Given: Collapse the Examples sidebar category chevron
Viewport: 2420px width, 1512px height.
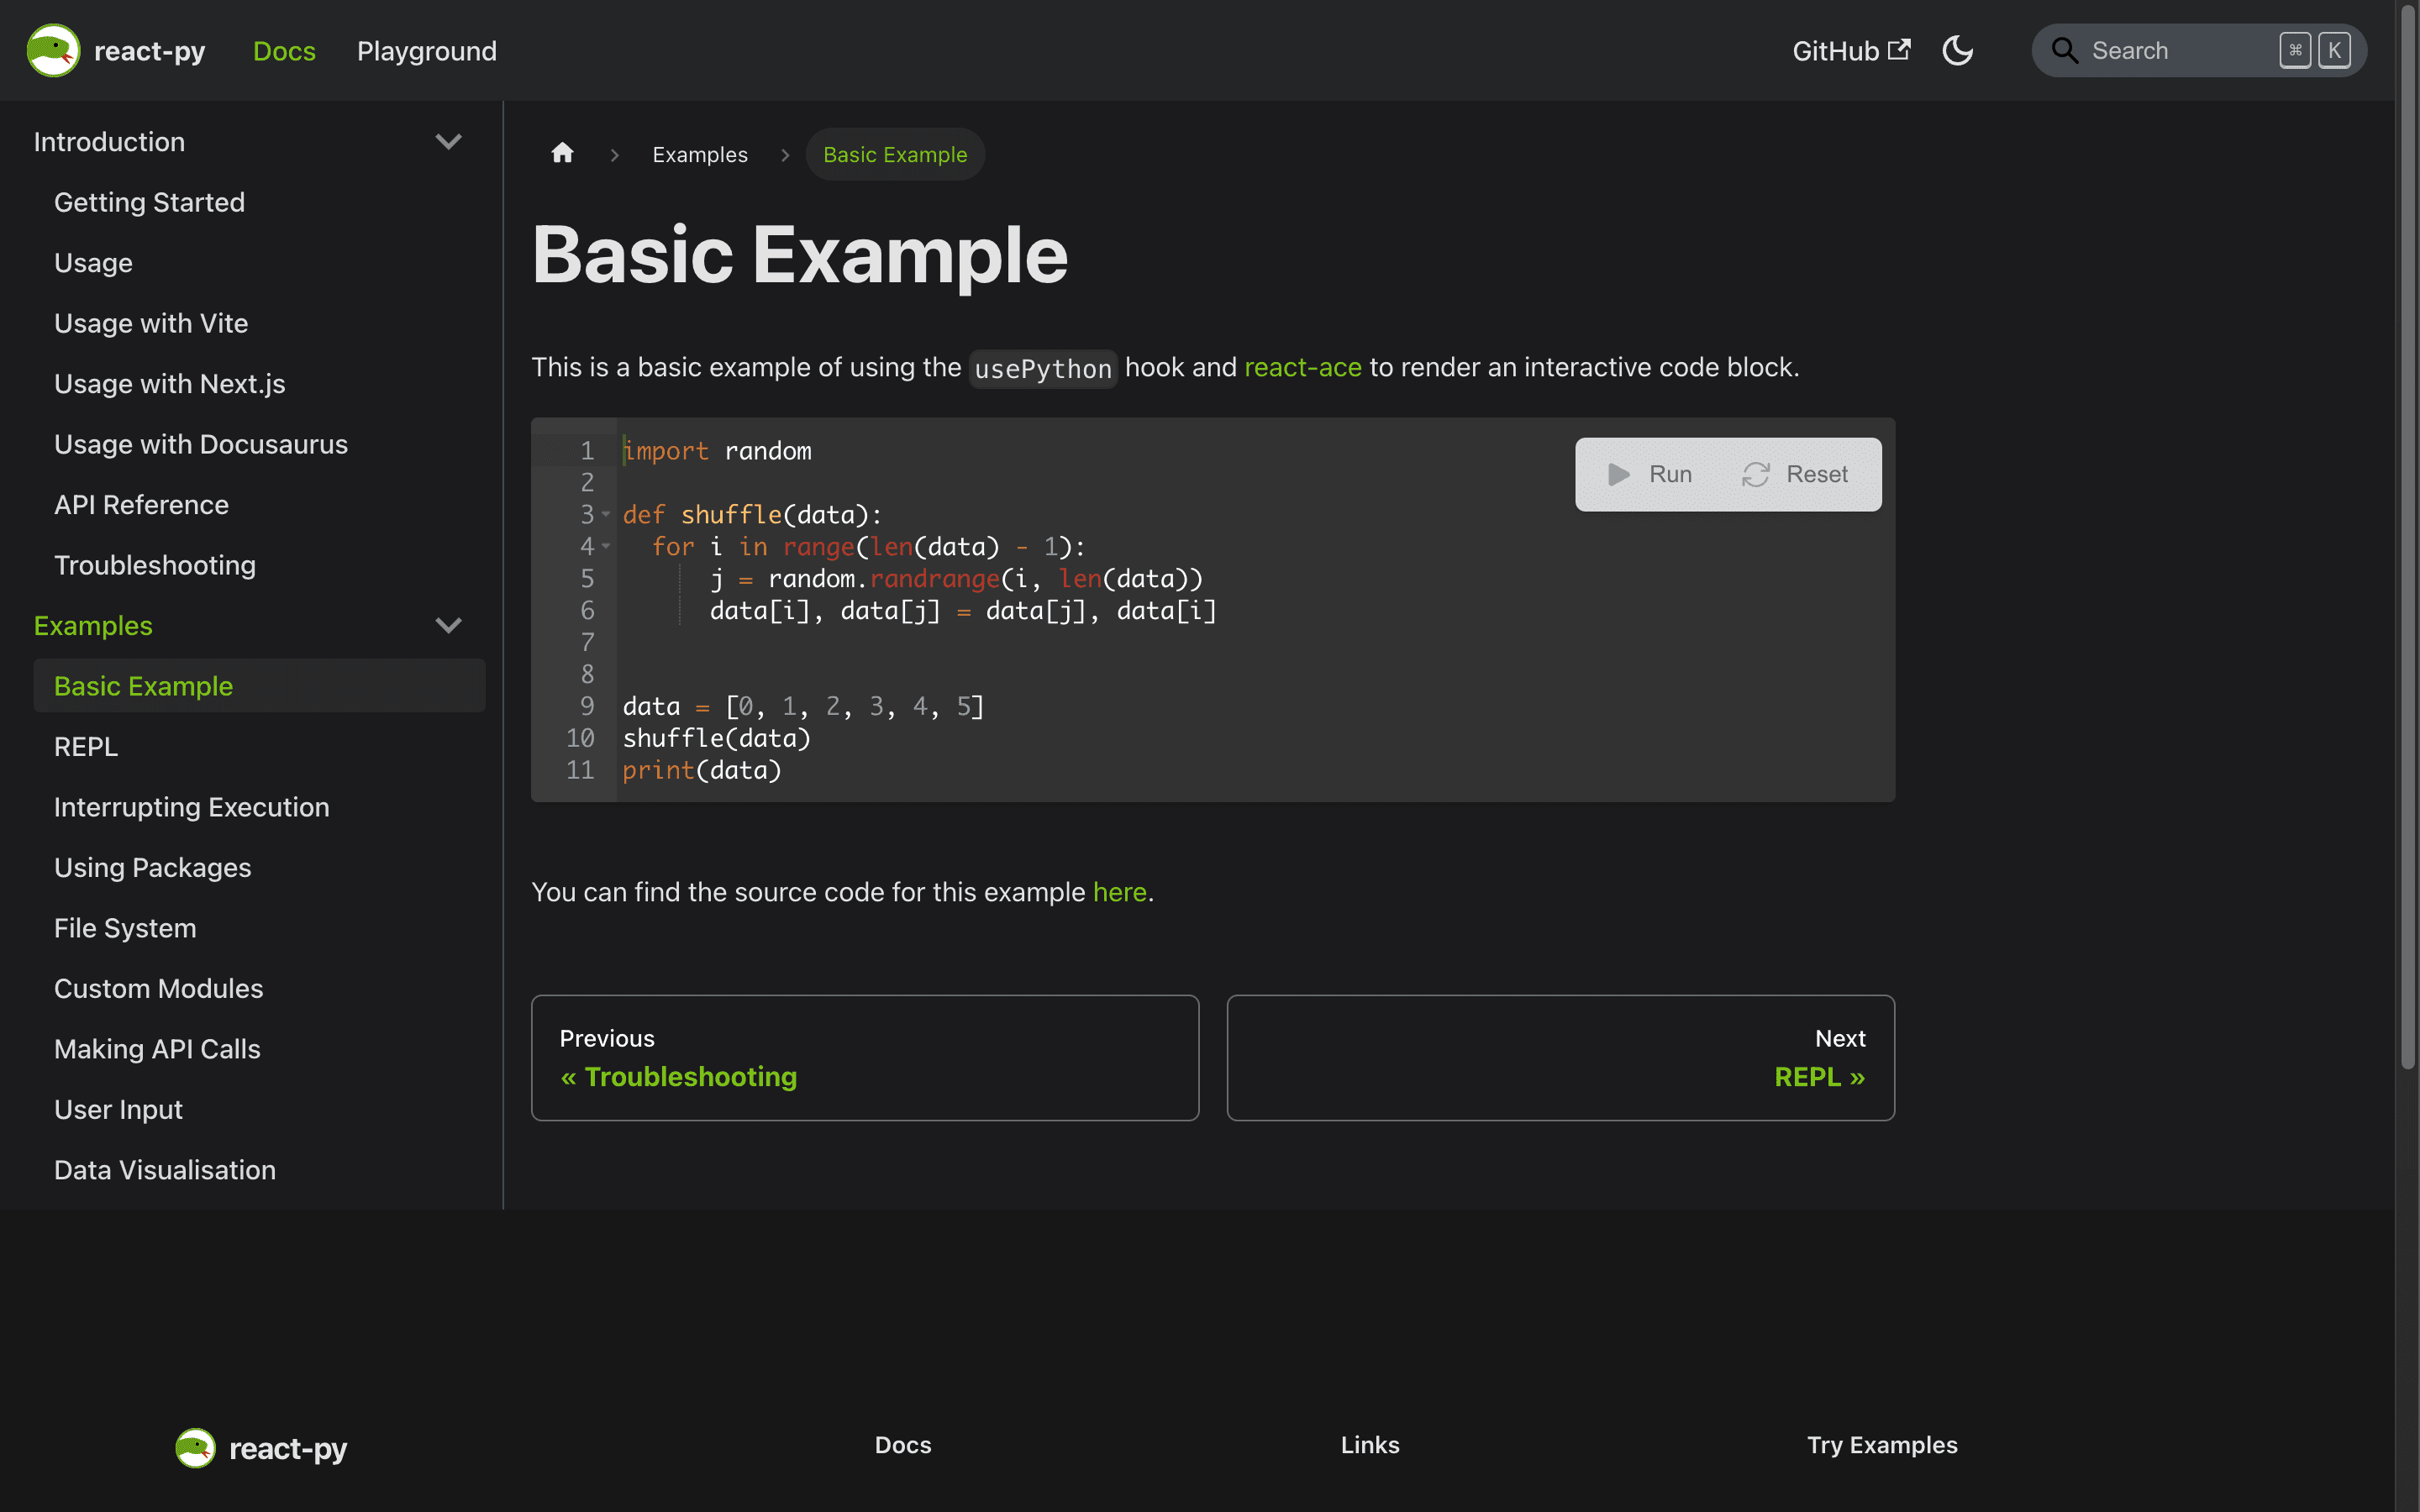Looking at the screenshot, I should coord(448,626).
